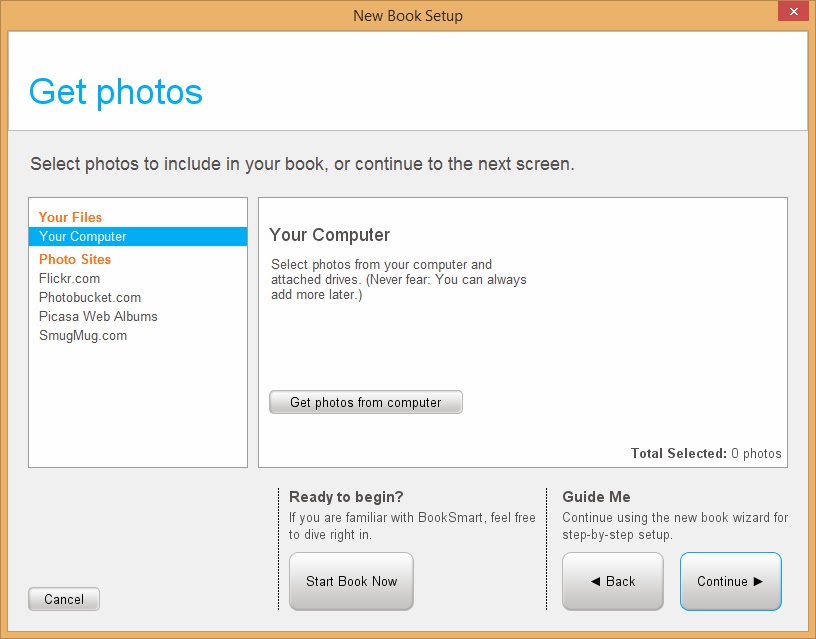Close the New Book Setup window
Screen dimensions: 816x639
point(791,15)
